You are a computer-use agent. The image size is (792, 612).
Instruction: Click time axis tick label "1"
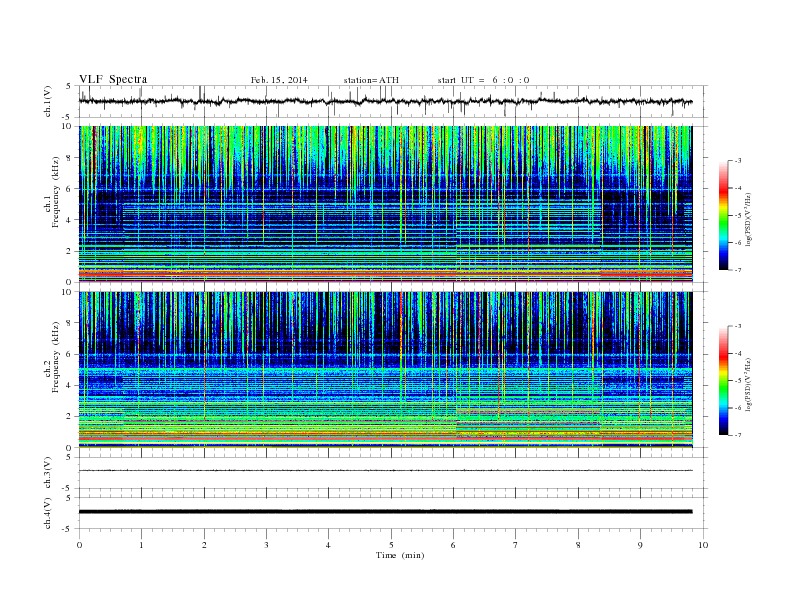[141, 545]
